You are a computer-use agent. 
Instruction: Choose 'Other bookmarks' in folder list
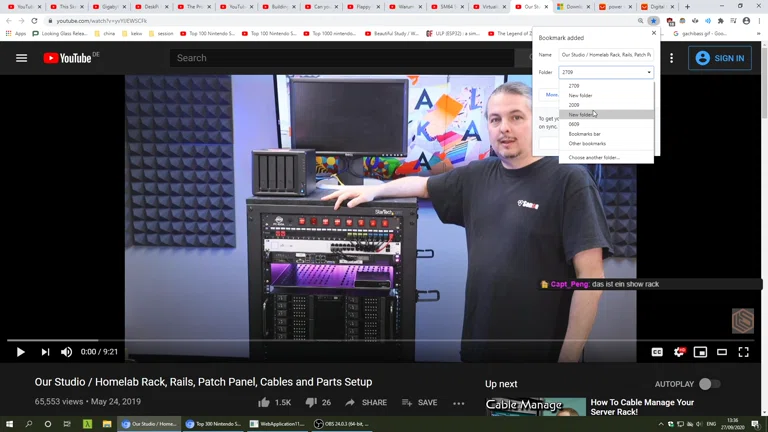point(587,144)
